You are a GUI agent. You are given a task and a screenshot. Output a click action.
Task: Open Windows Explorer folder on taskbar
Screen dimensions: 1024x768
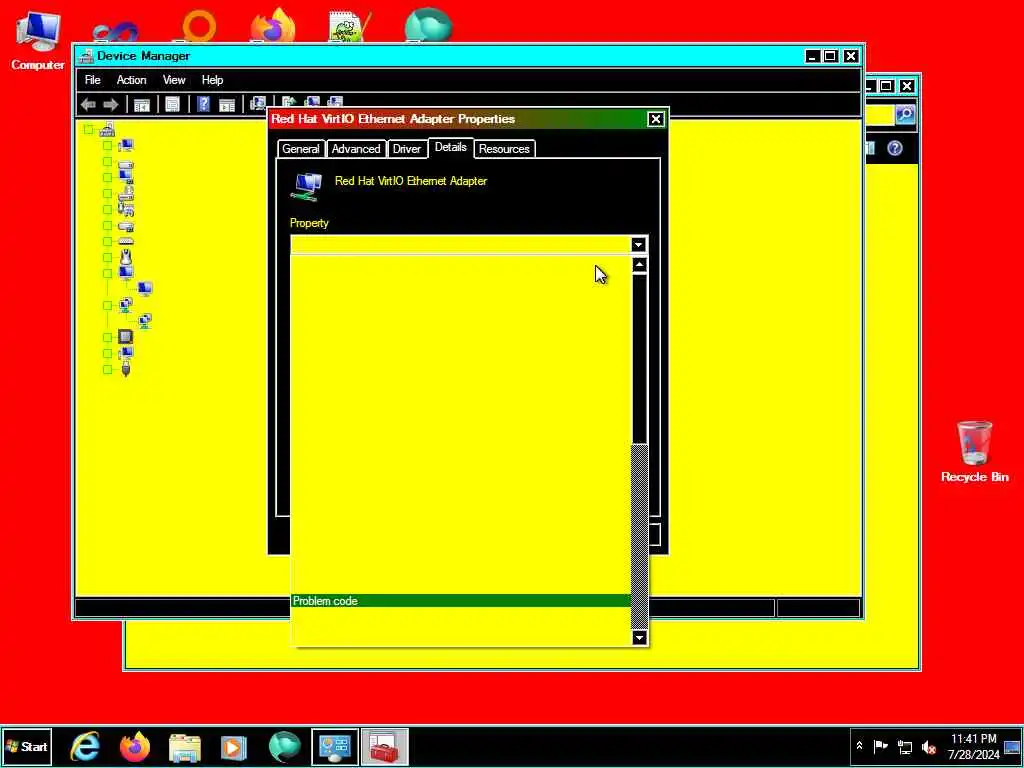(185, 747)
